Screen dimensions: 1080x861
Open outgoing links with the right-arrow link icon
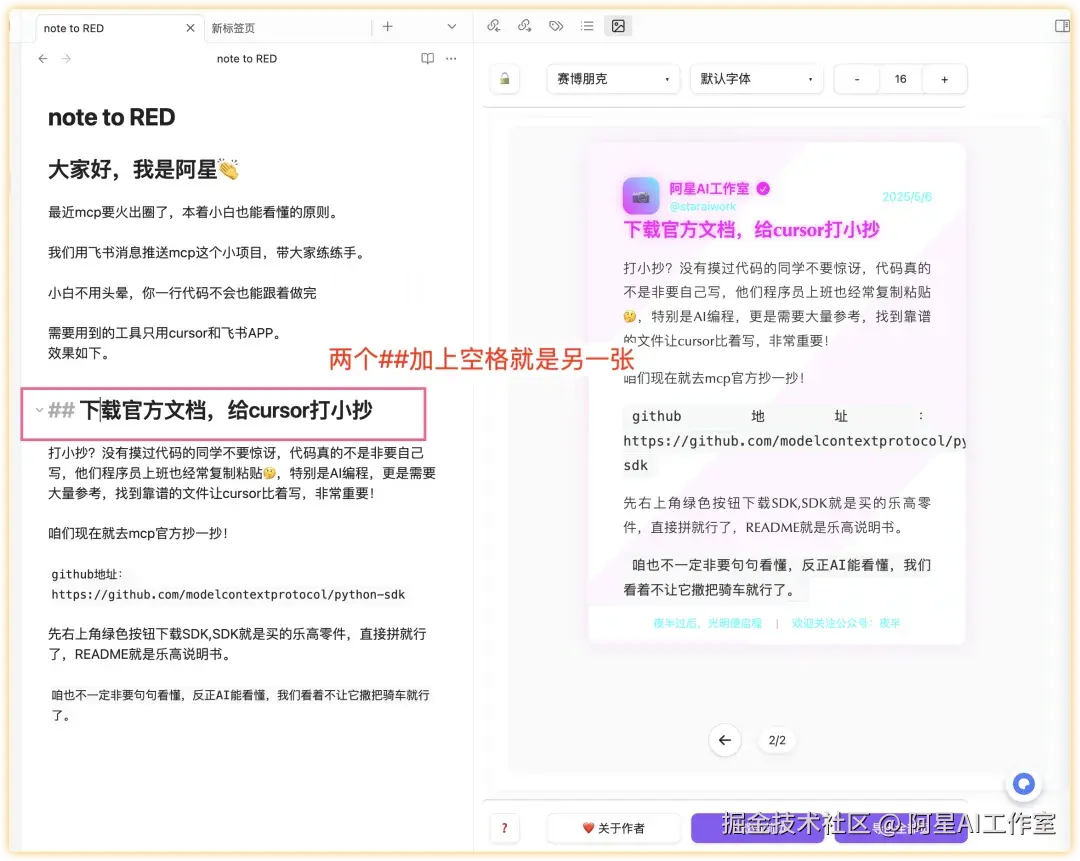click(525, 27)
